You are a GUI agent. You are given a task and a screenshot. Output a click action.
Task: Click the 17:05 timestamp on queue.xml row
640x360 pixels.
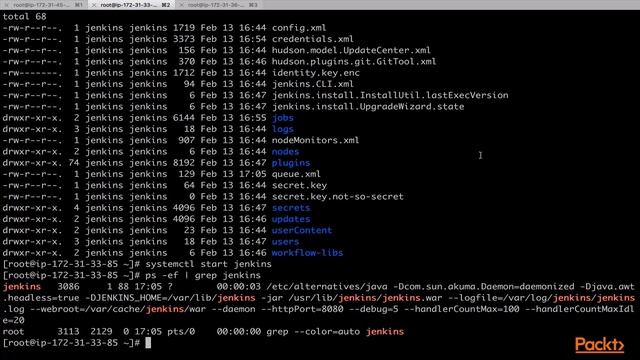click(x=252, y=174)
